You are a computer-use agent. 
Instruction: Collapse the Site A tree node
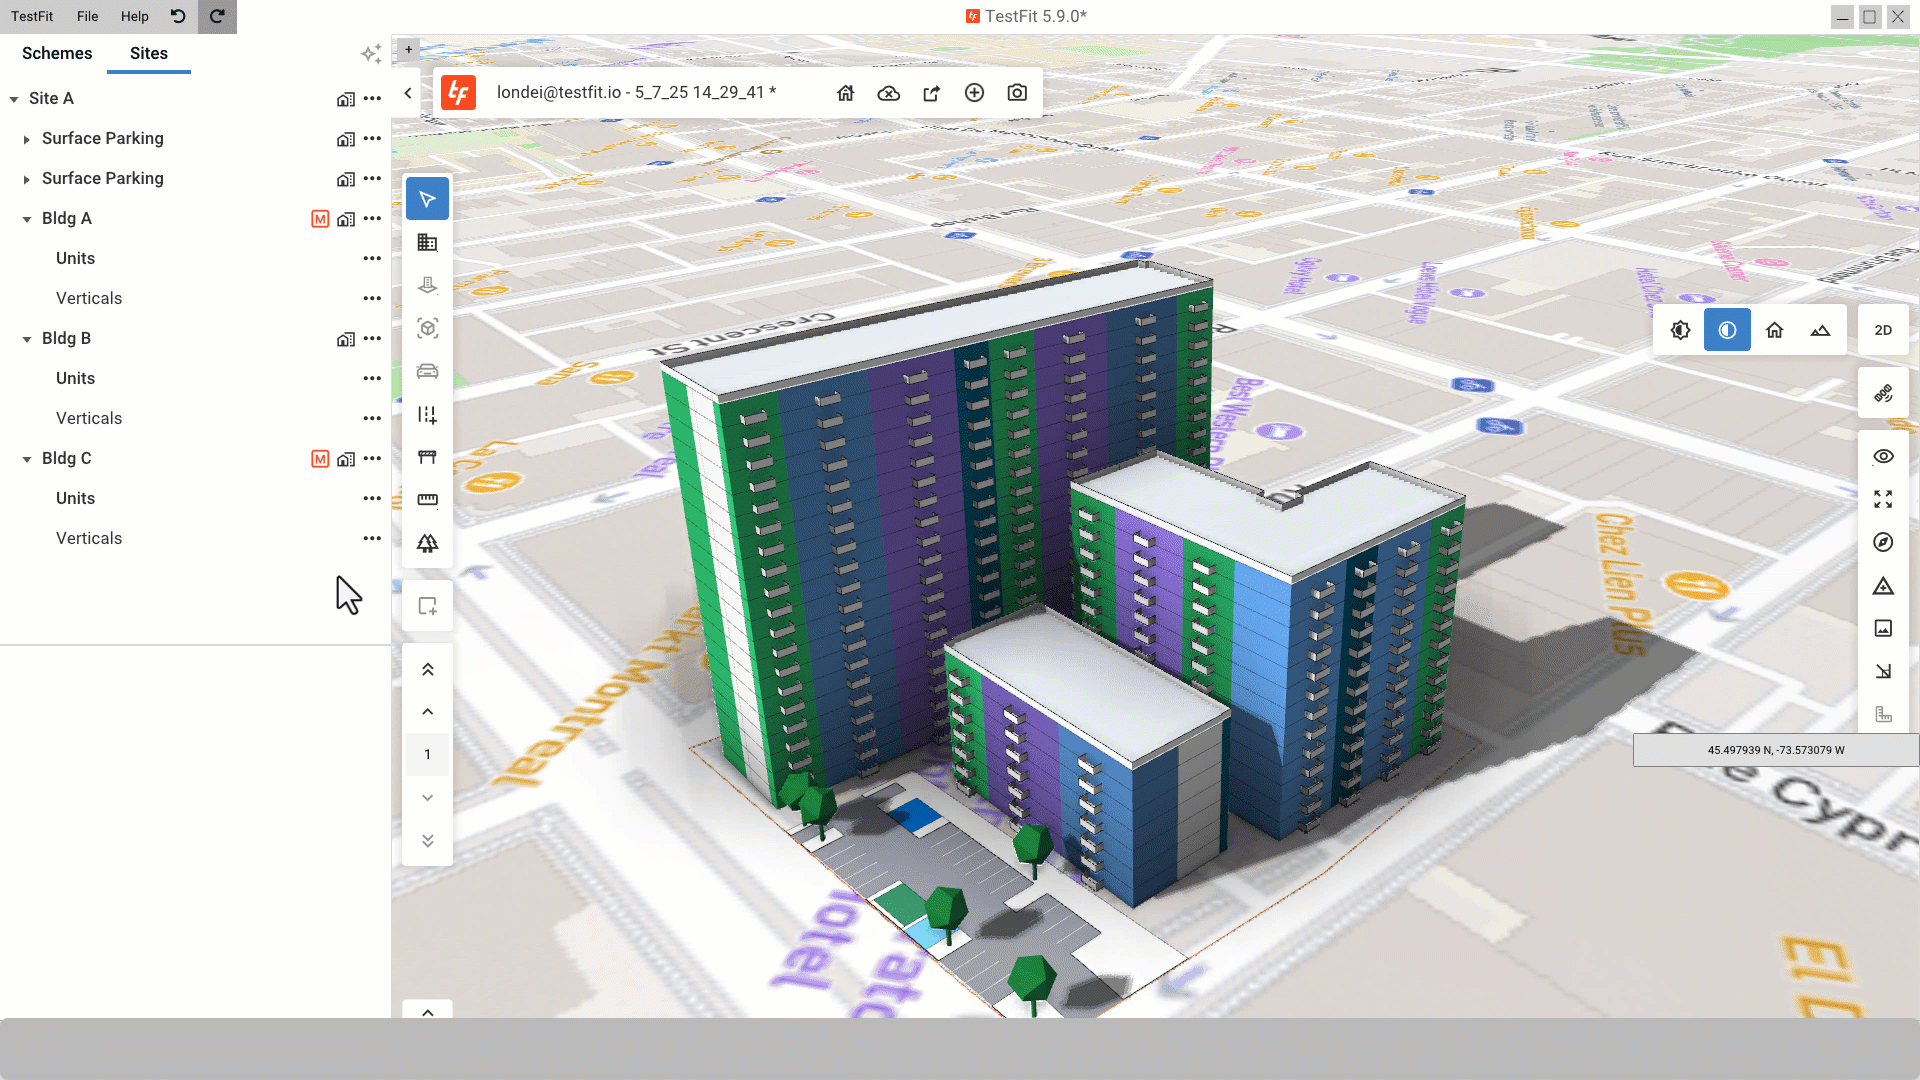(14, 99)
